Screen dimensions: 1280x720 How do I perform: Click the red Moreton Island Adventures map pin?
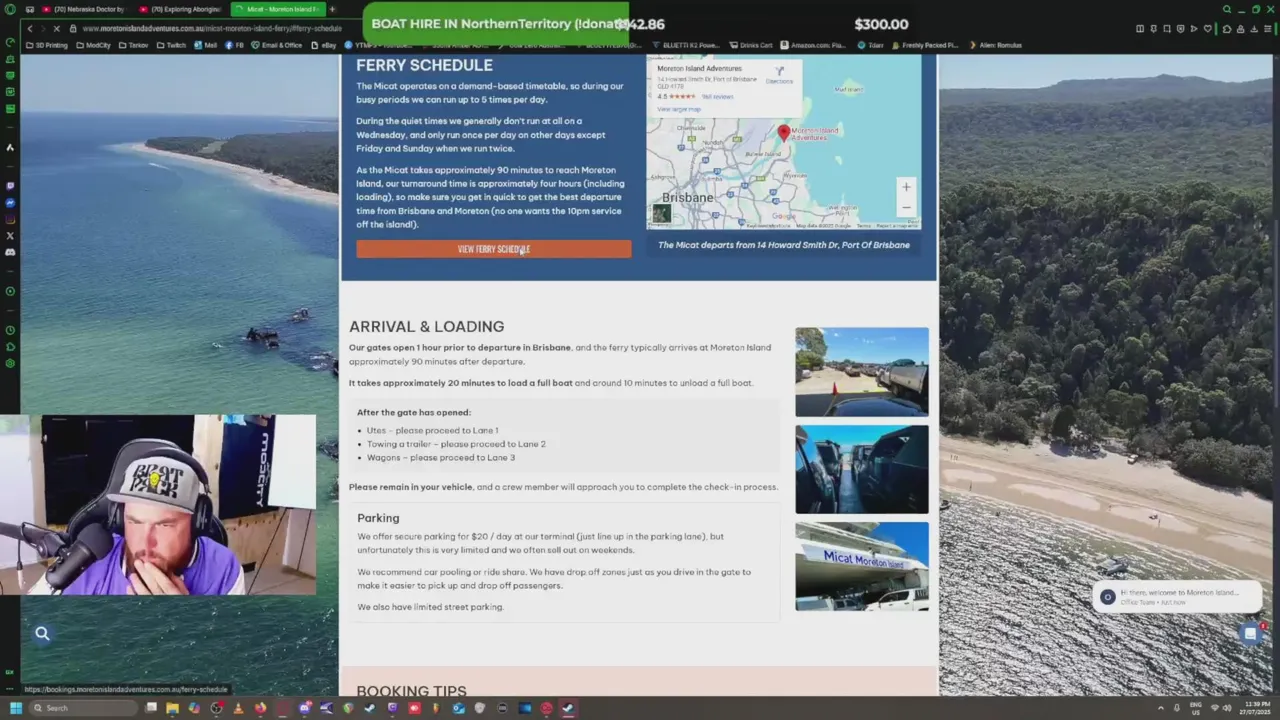coord(784,133)
